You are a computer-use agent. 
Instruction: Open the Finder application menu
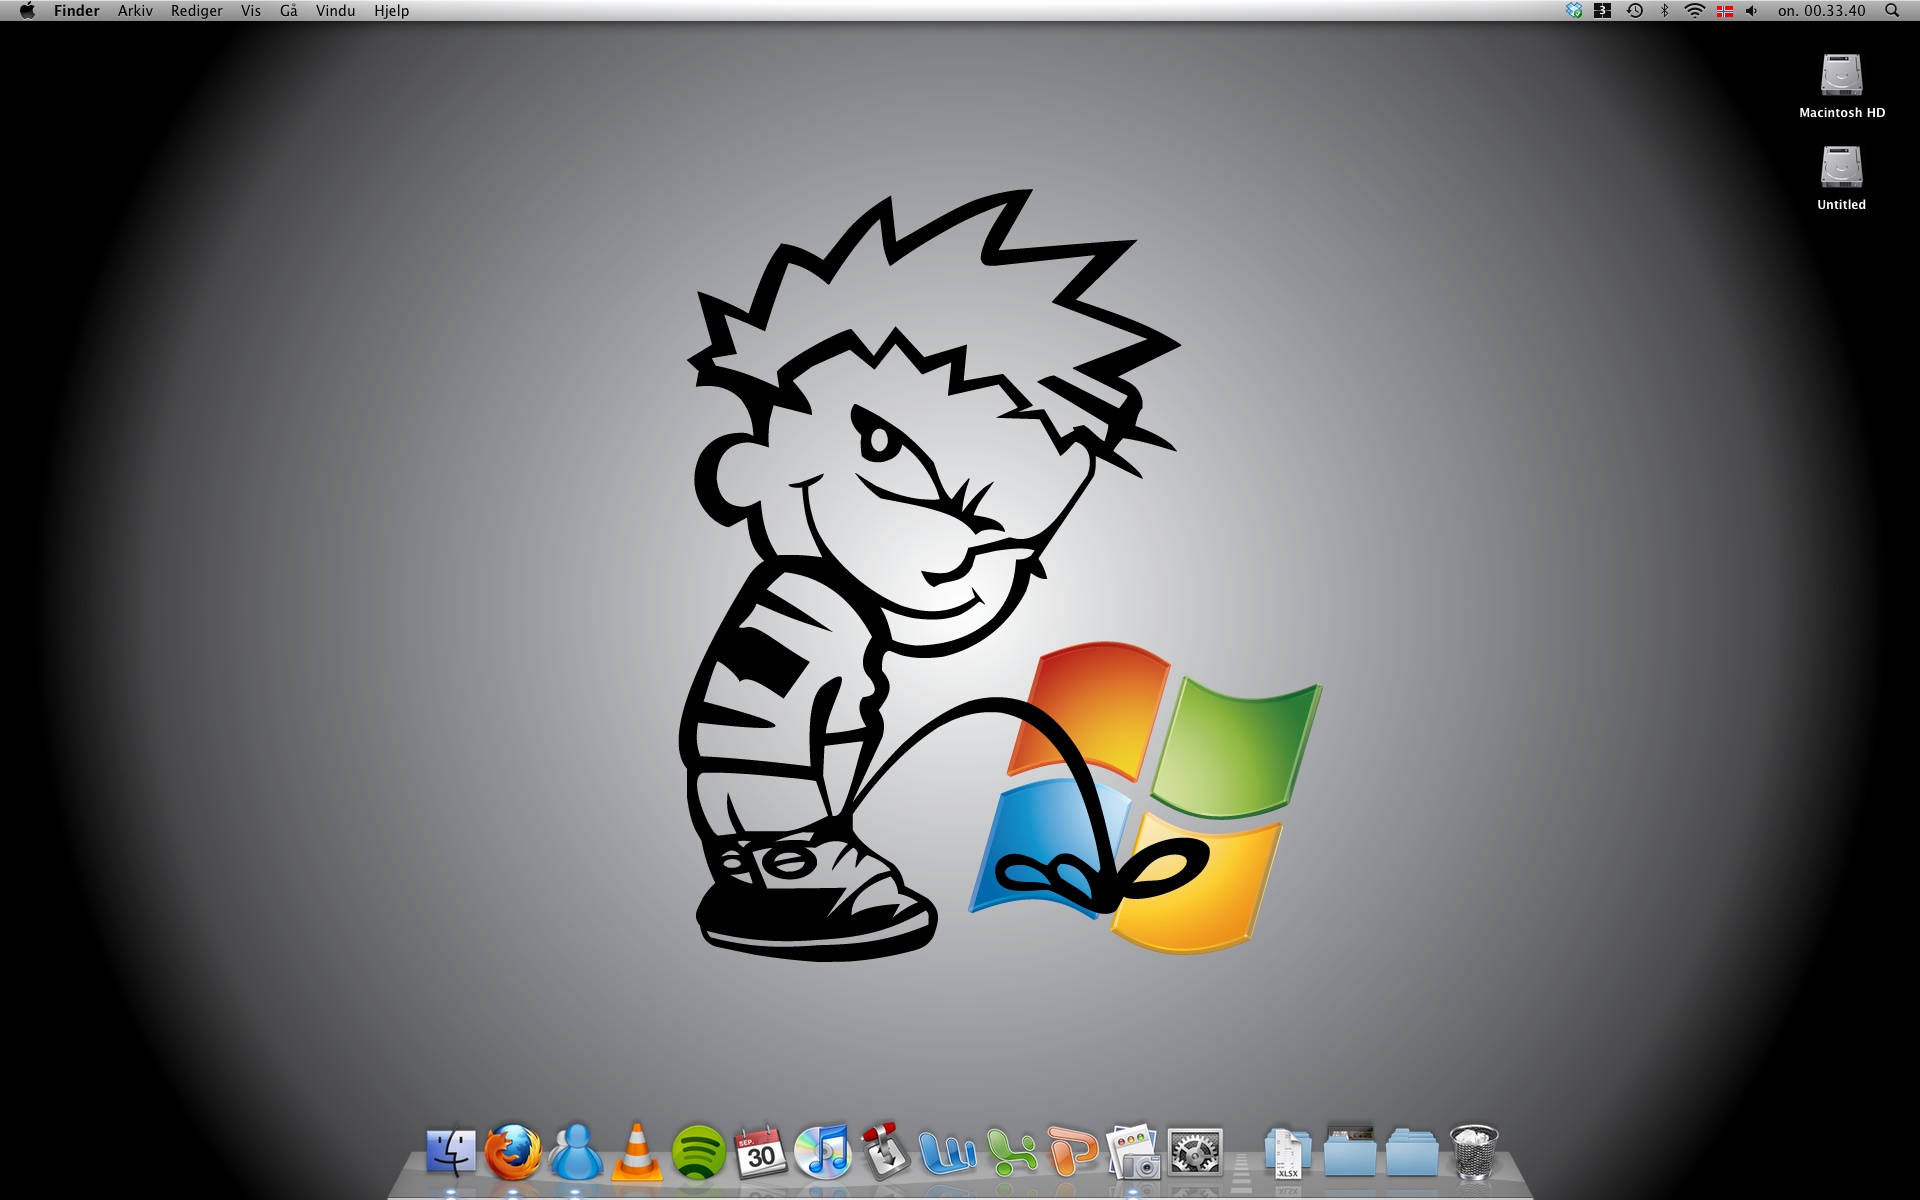tap(77, 11)
